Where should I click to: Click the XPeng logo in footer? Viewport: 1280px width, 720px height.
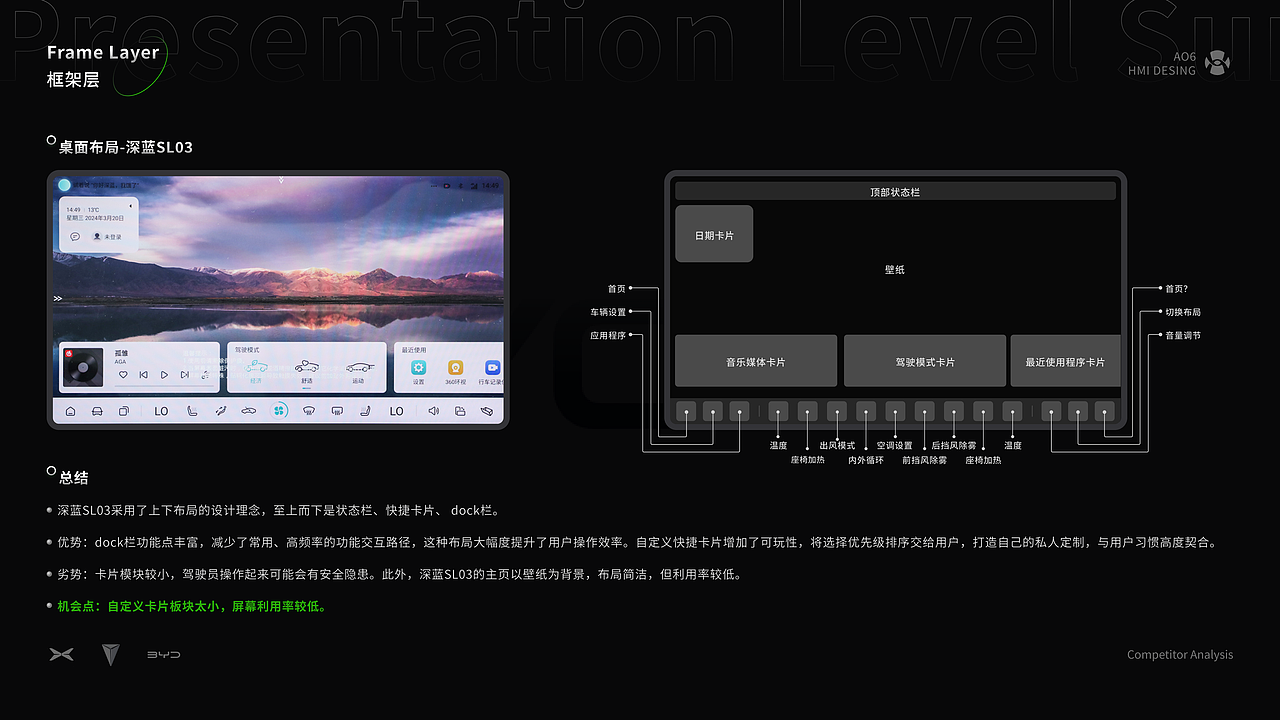(62, 655)
